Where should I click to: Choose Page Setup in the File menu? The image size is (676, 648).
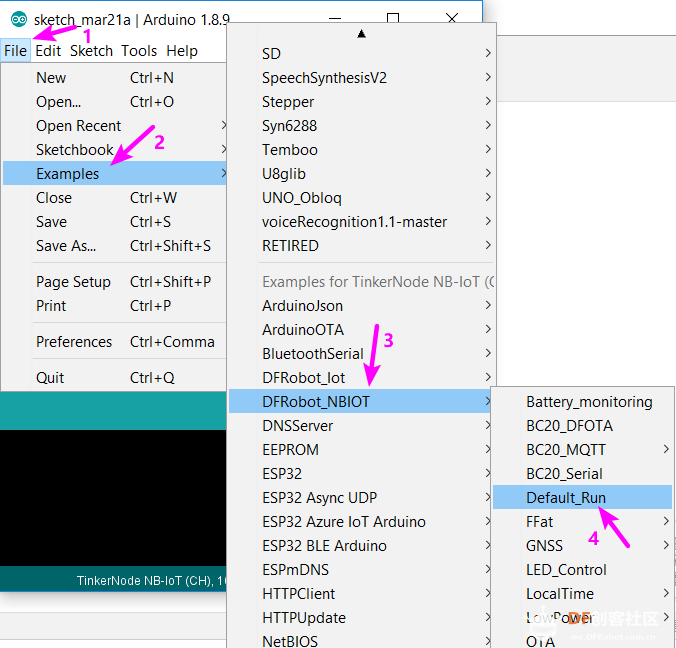(x=115, y=282)
